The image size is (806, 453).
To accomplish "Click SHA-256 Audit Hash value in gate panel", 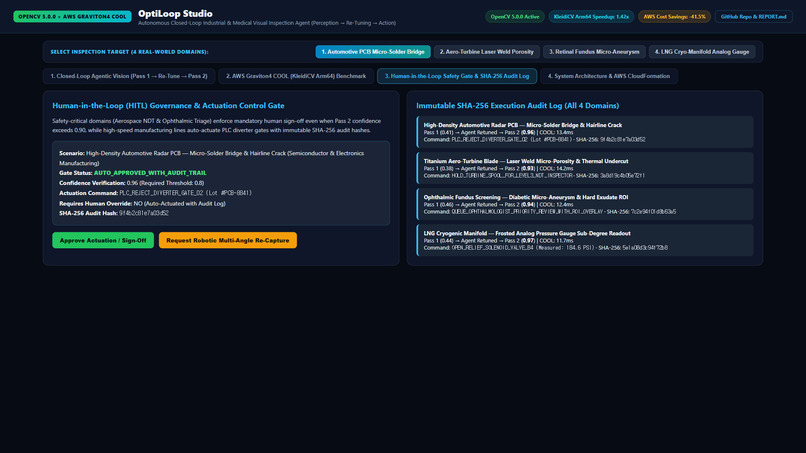I will tap(144, 213).
